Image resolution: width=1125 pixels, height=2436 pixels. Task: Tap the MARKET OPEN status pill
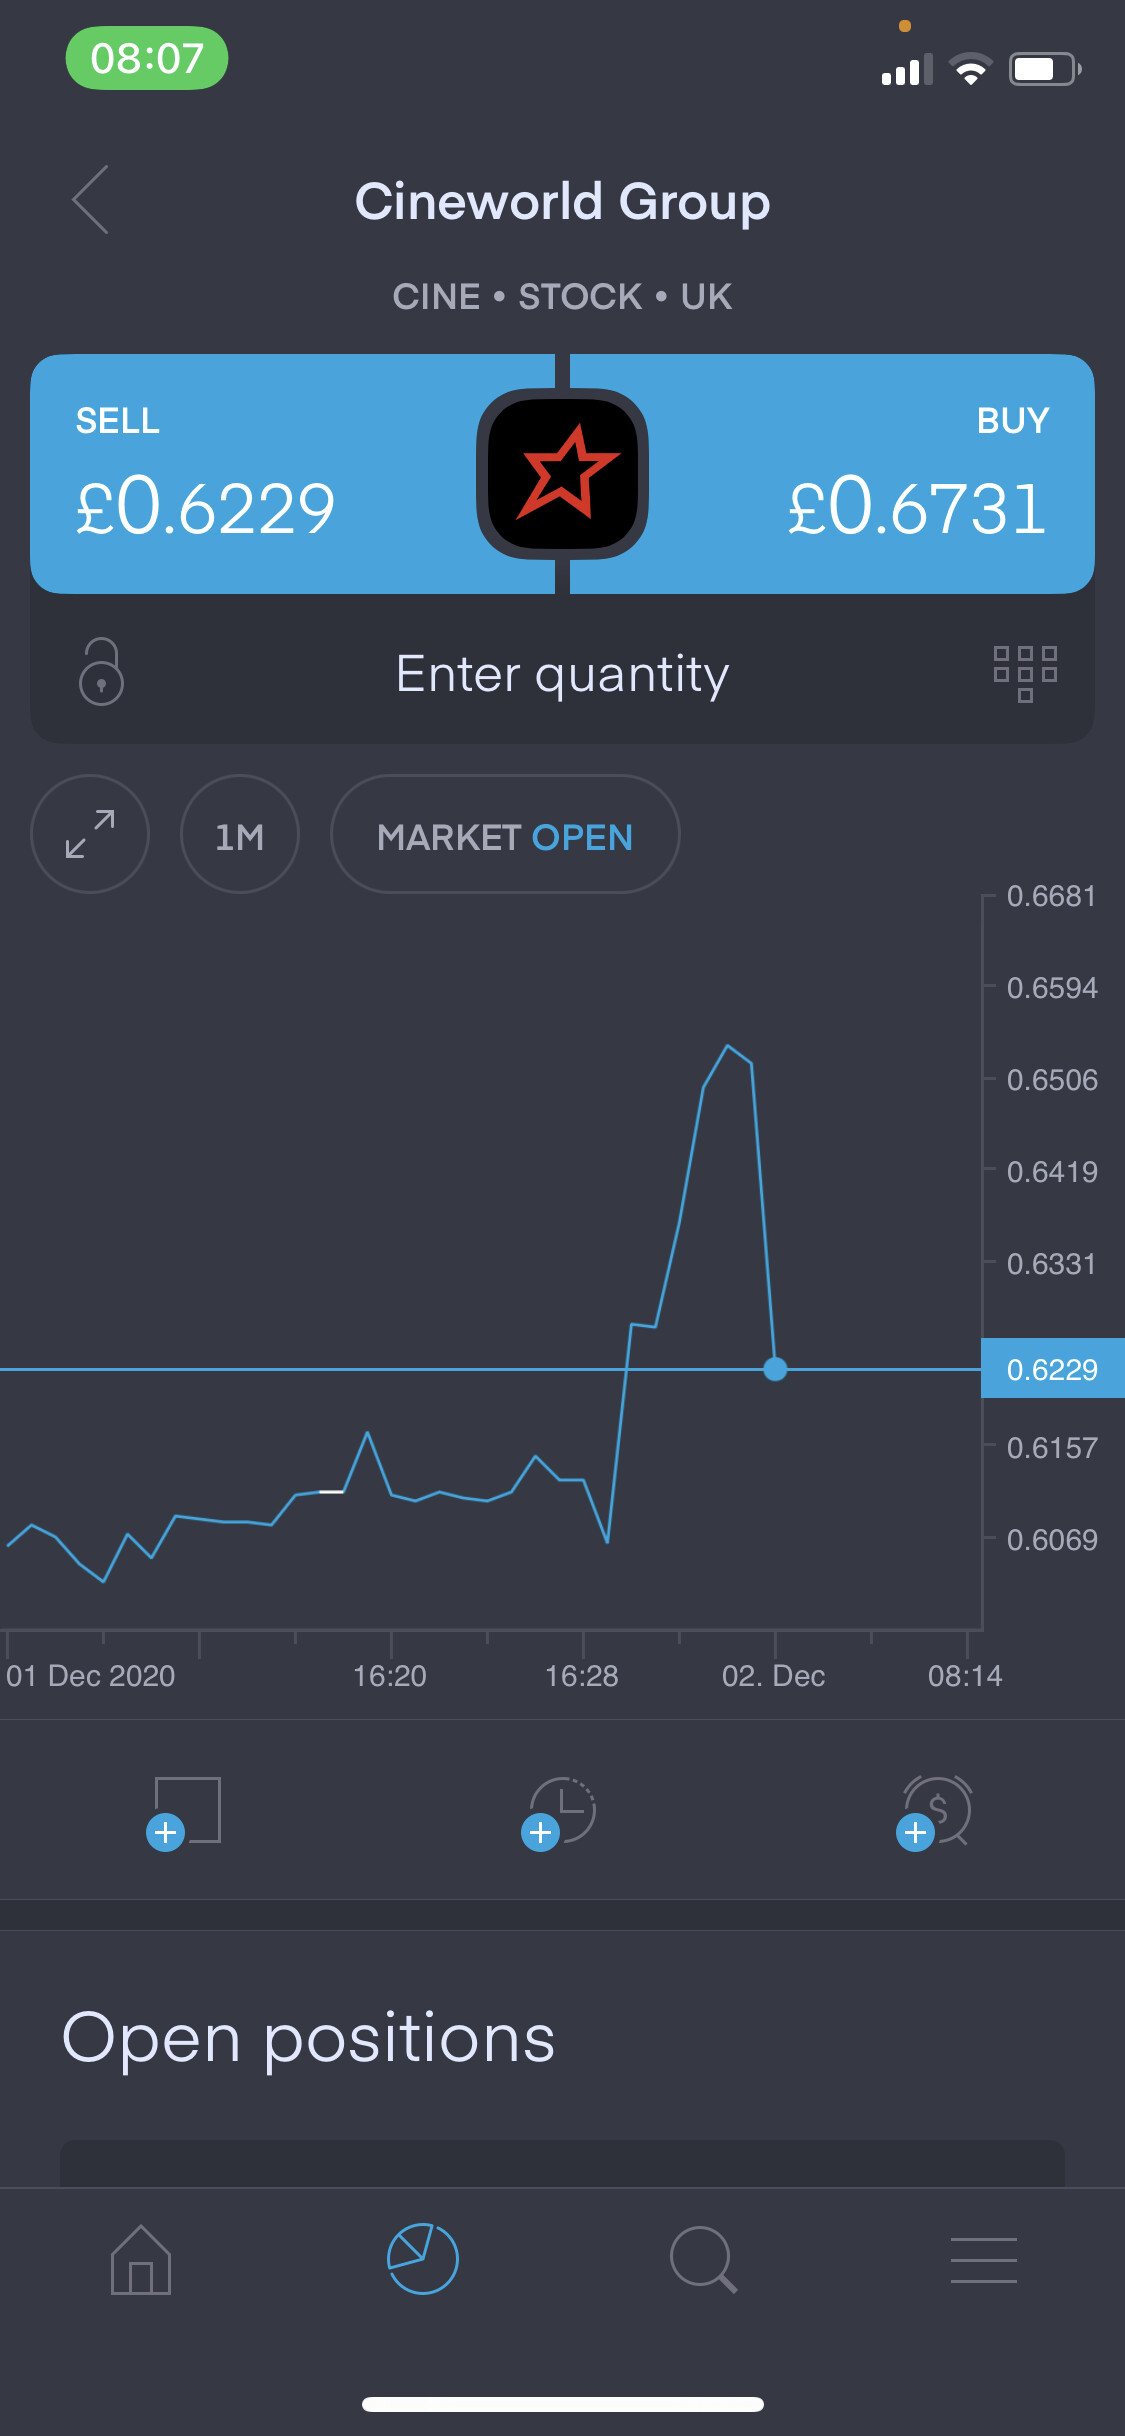click(505, 834)
